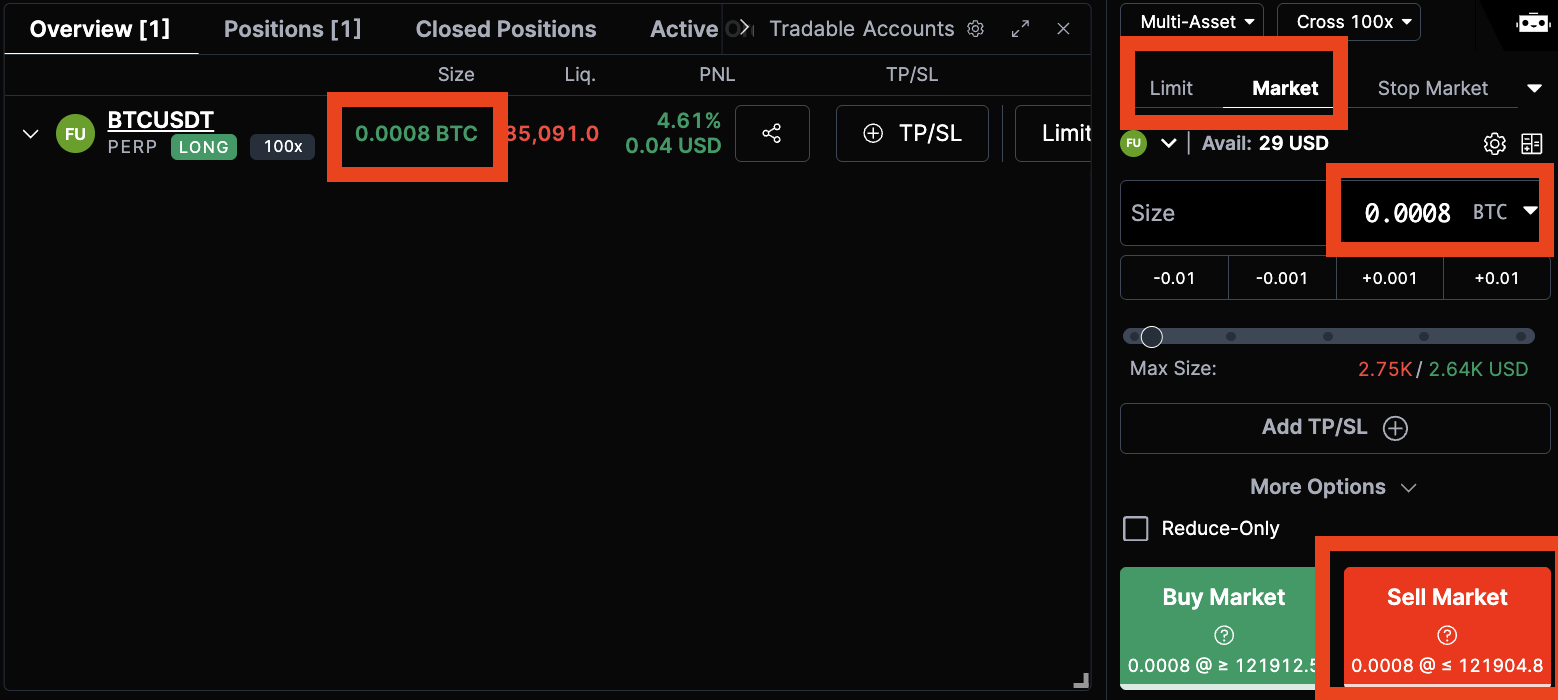Click the robot icon in the top right corner

[1533, 24]
